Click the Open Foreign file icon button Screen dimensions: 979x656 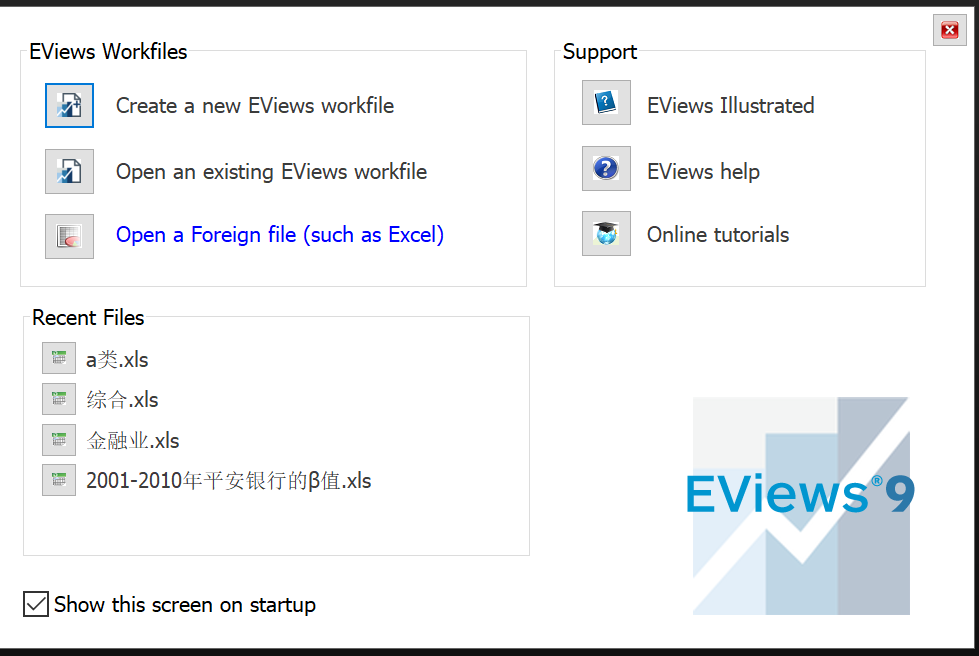[x=69, y=237]
